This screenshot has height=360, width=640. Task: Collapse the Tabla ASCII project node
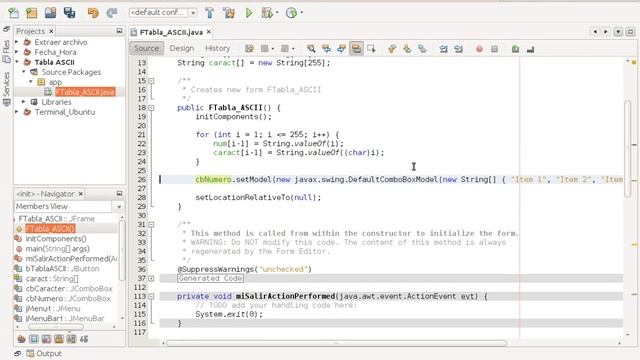(17, 62)
